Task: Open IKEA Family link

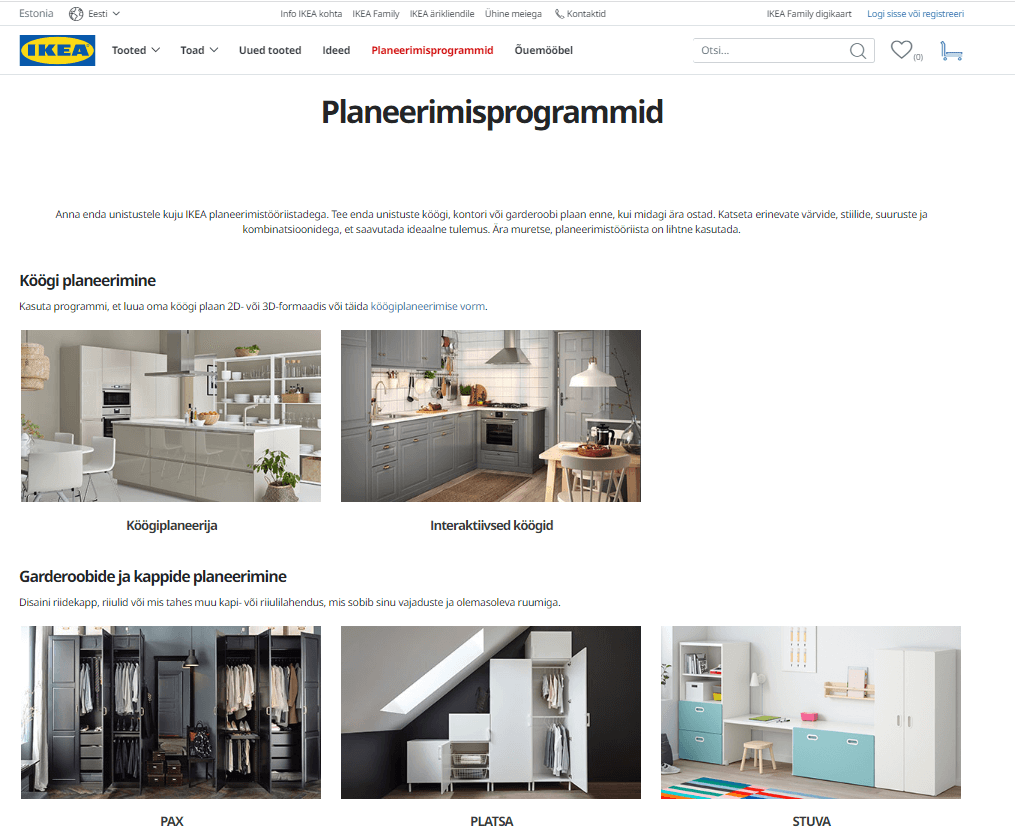Action: pos(376,14)
